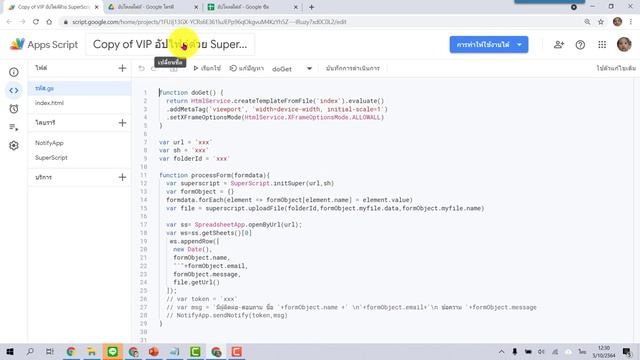The height and width of the screenshot is (360, 640).
Task: Go back in browser history
Action: 9,22
